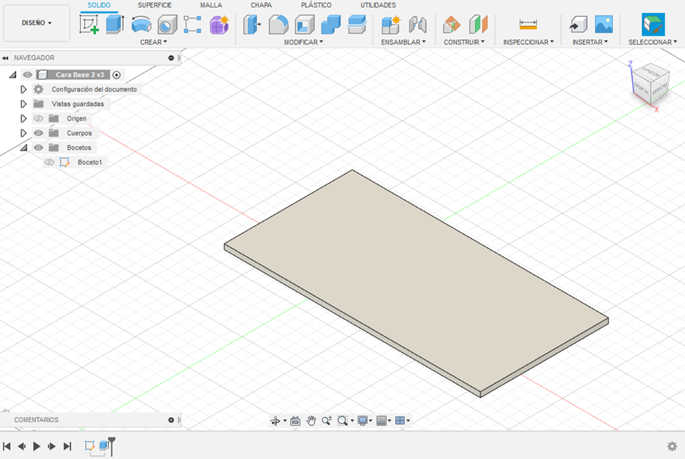Click the Look At icon
Screen dimensions: 685x459
295,421
